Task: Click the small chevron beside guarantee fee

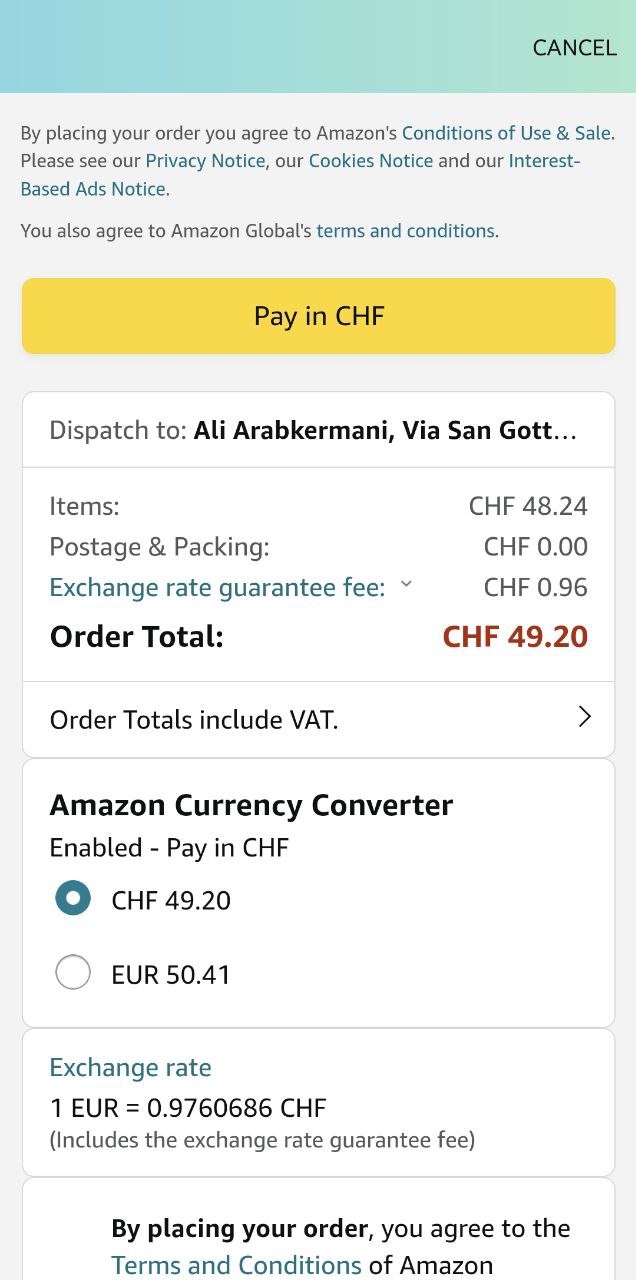Action: point(406,585)
